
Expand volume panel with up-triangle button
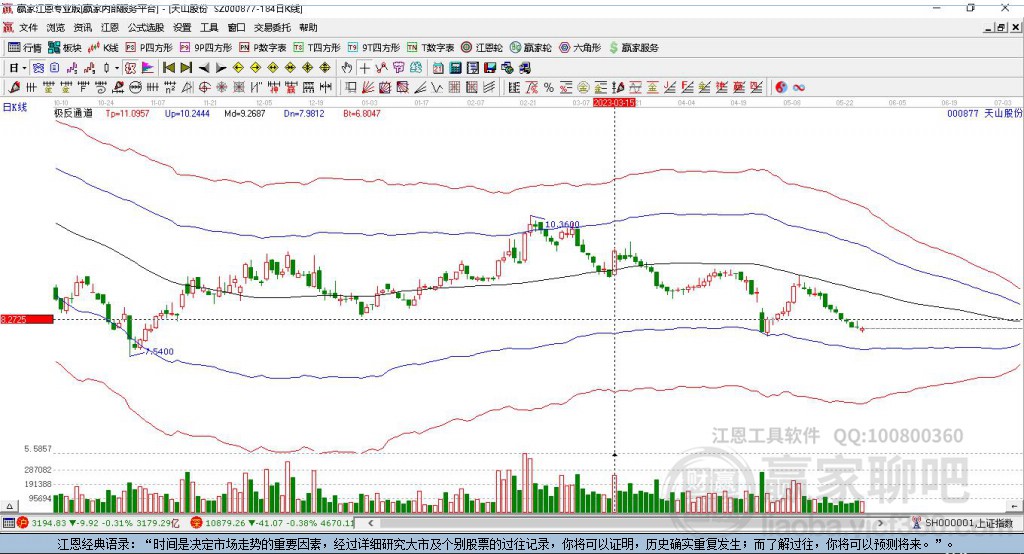9,506
